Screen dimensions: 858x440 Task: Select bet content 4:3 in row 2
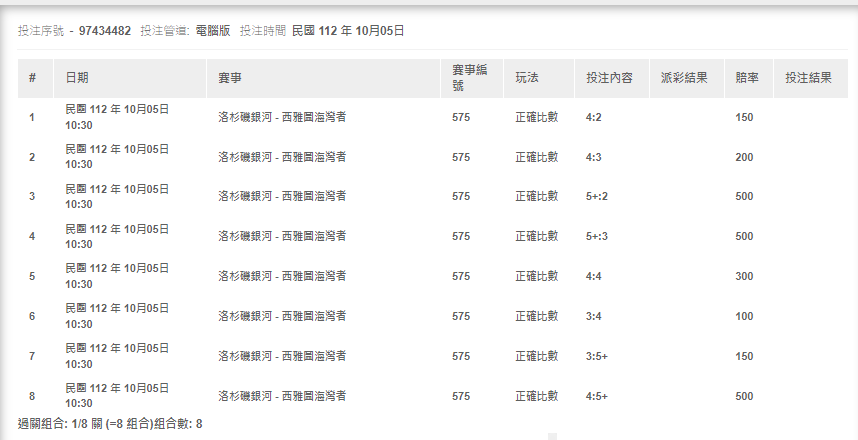point(594,157)
